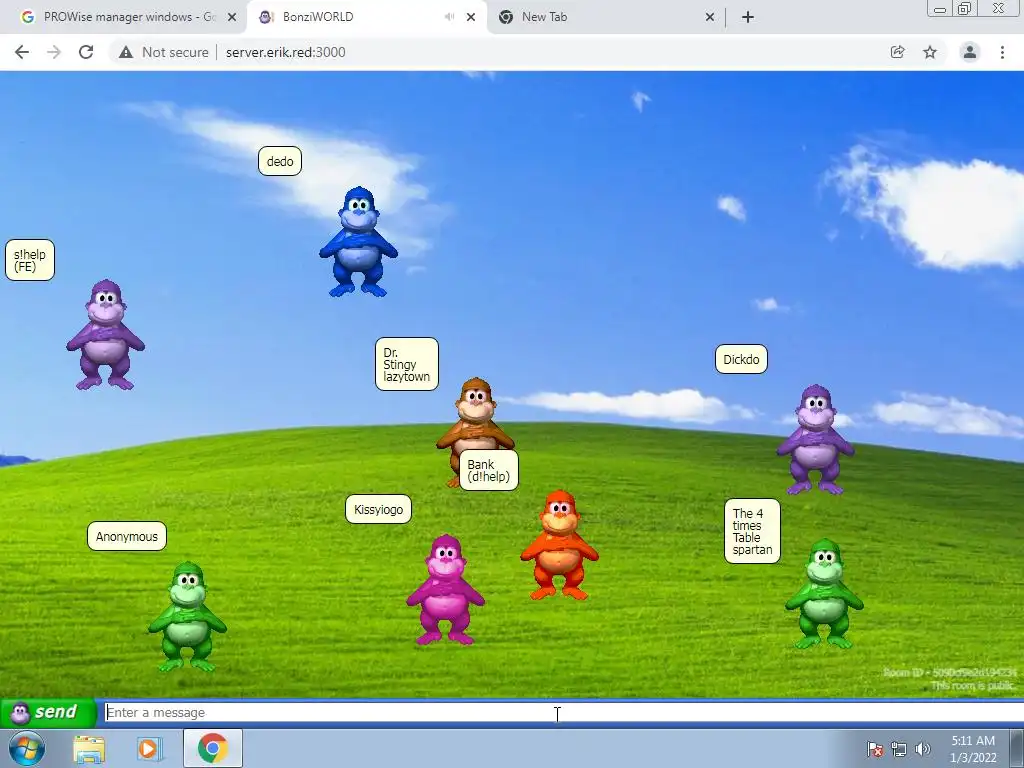
Task: Click the Chrome taskbar icon
Action: 212,748
